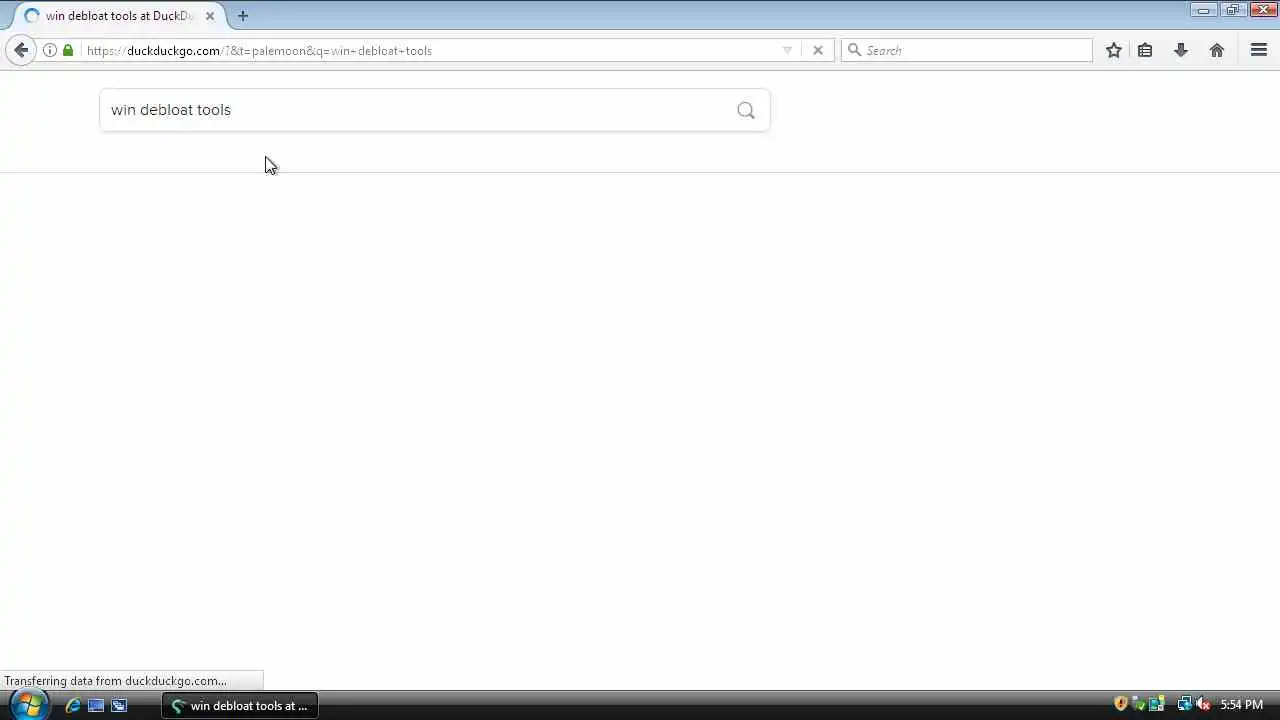The height and width of the screenshot is (720, 1280).
Task: Click the magnifier in browser search box
Action: pyautogui.click(x=854, y=50)
